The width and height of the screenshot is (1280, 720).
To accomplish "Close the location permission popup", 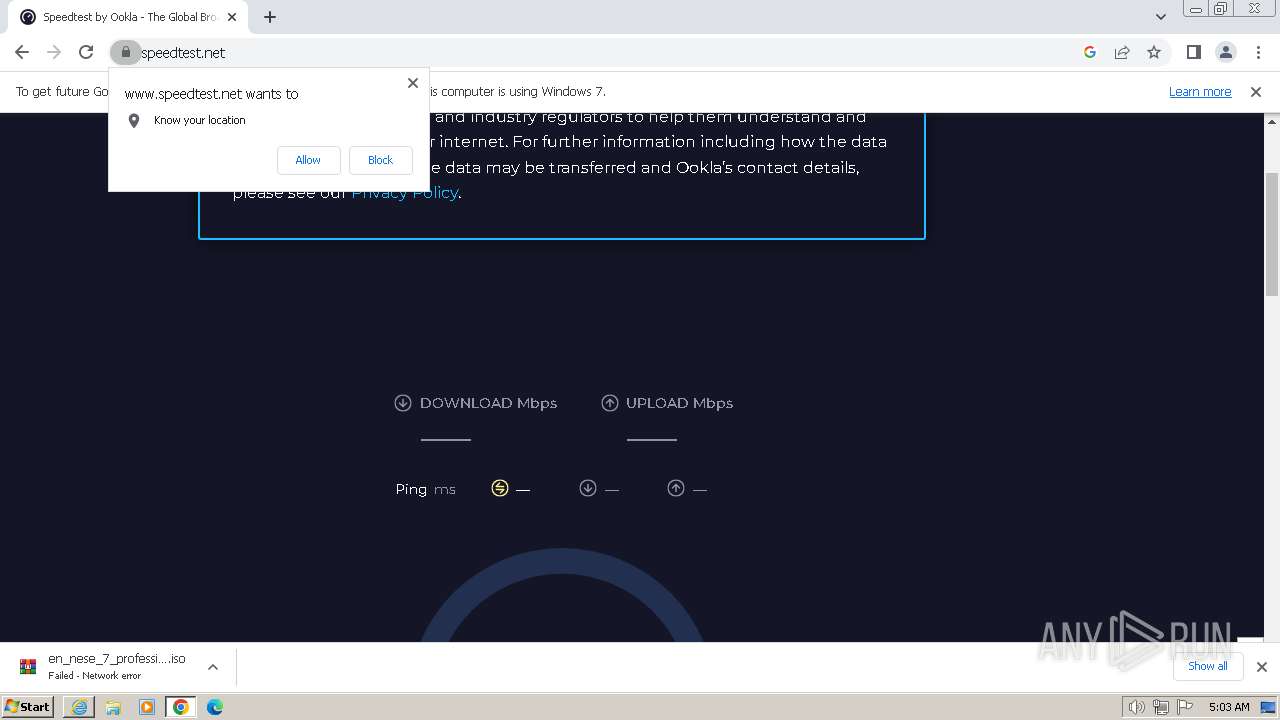I will coord(413,83).
